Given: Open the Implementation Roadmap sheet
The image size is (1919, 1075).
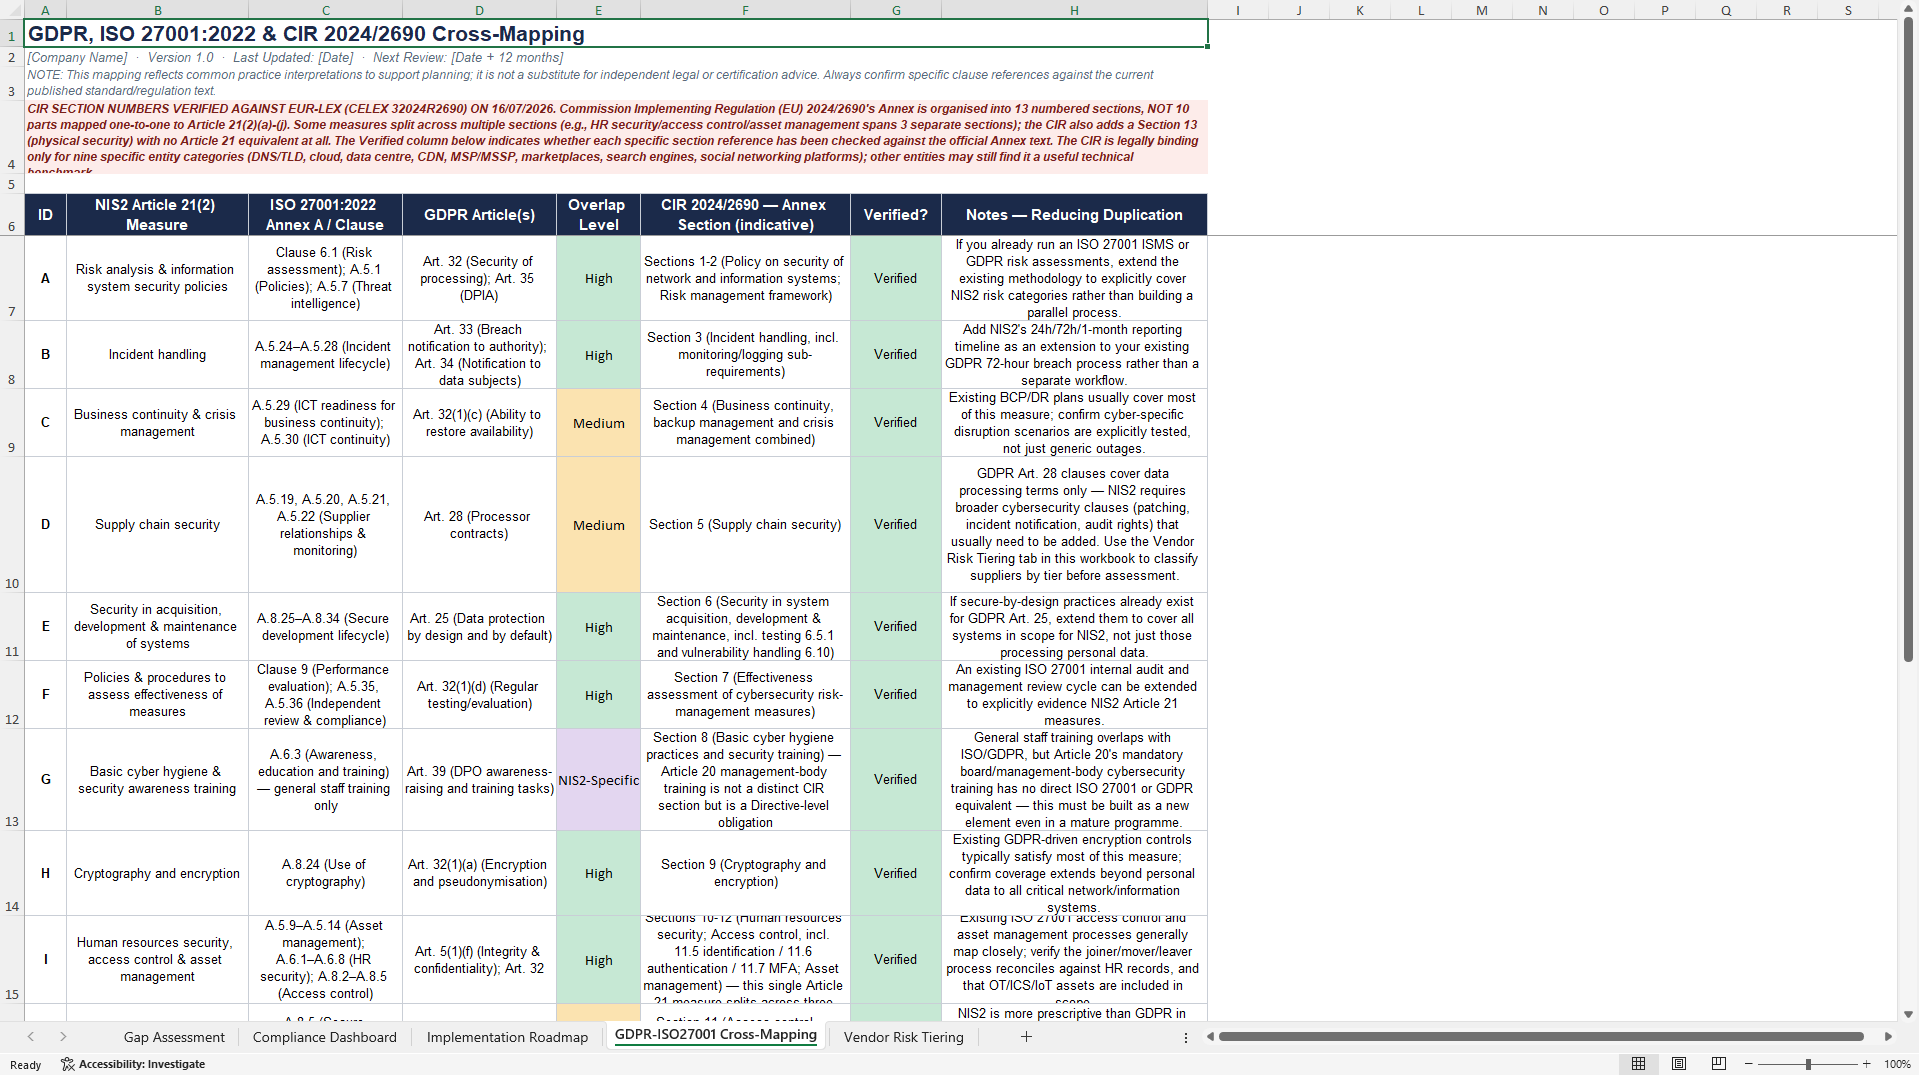Looking at the screenshot, I should click(x=507, y=1037).
